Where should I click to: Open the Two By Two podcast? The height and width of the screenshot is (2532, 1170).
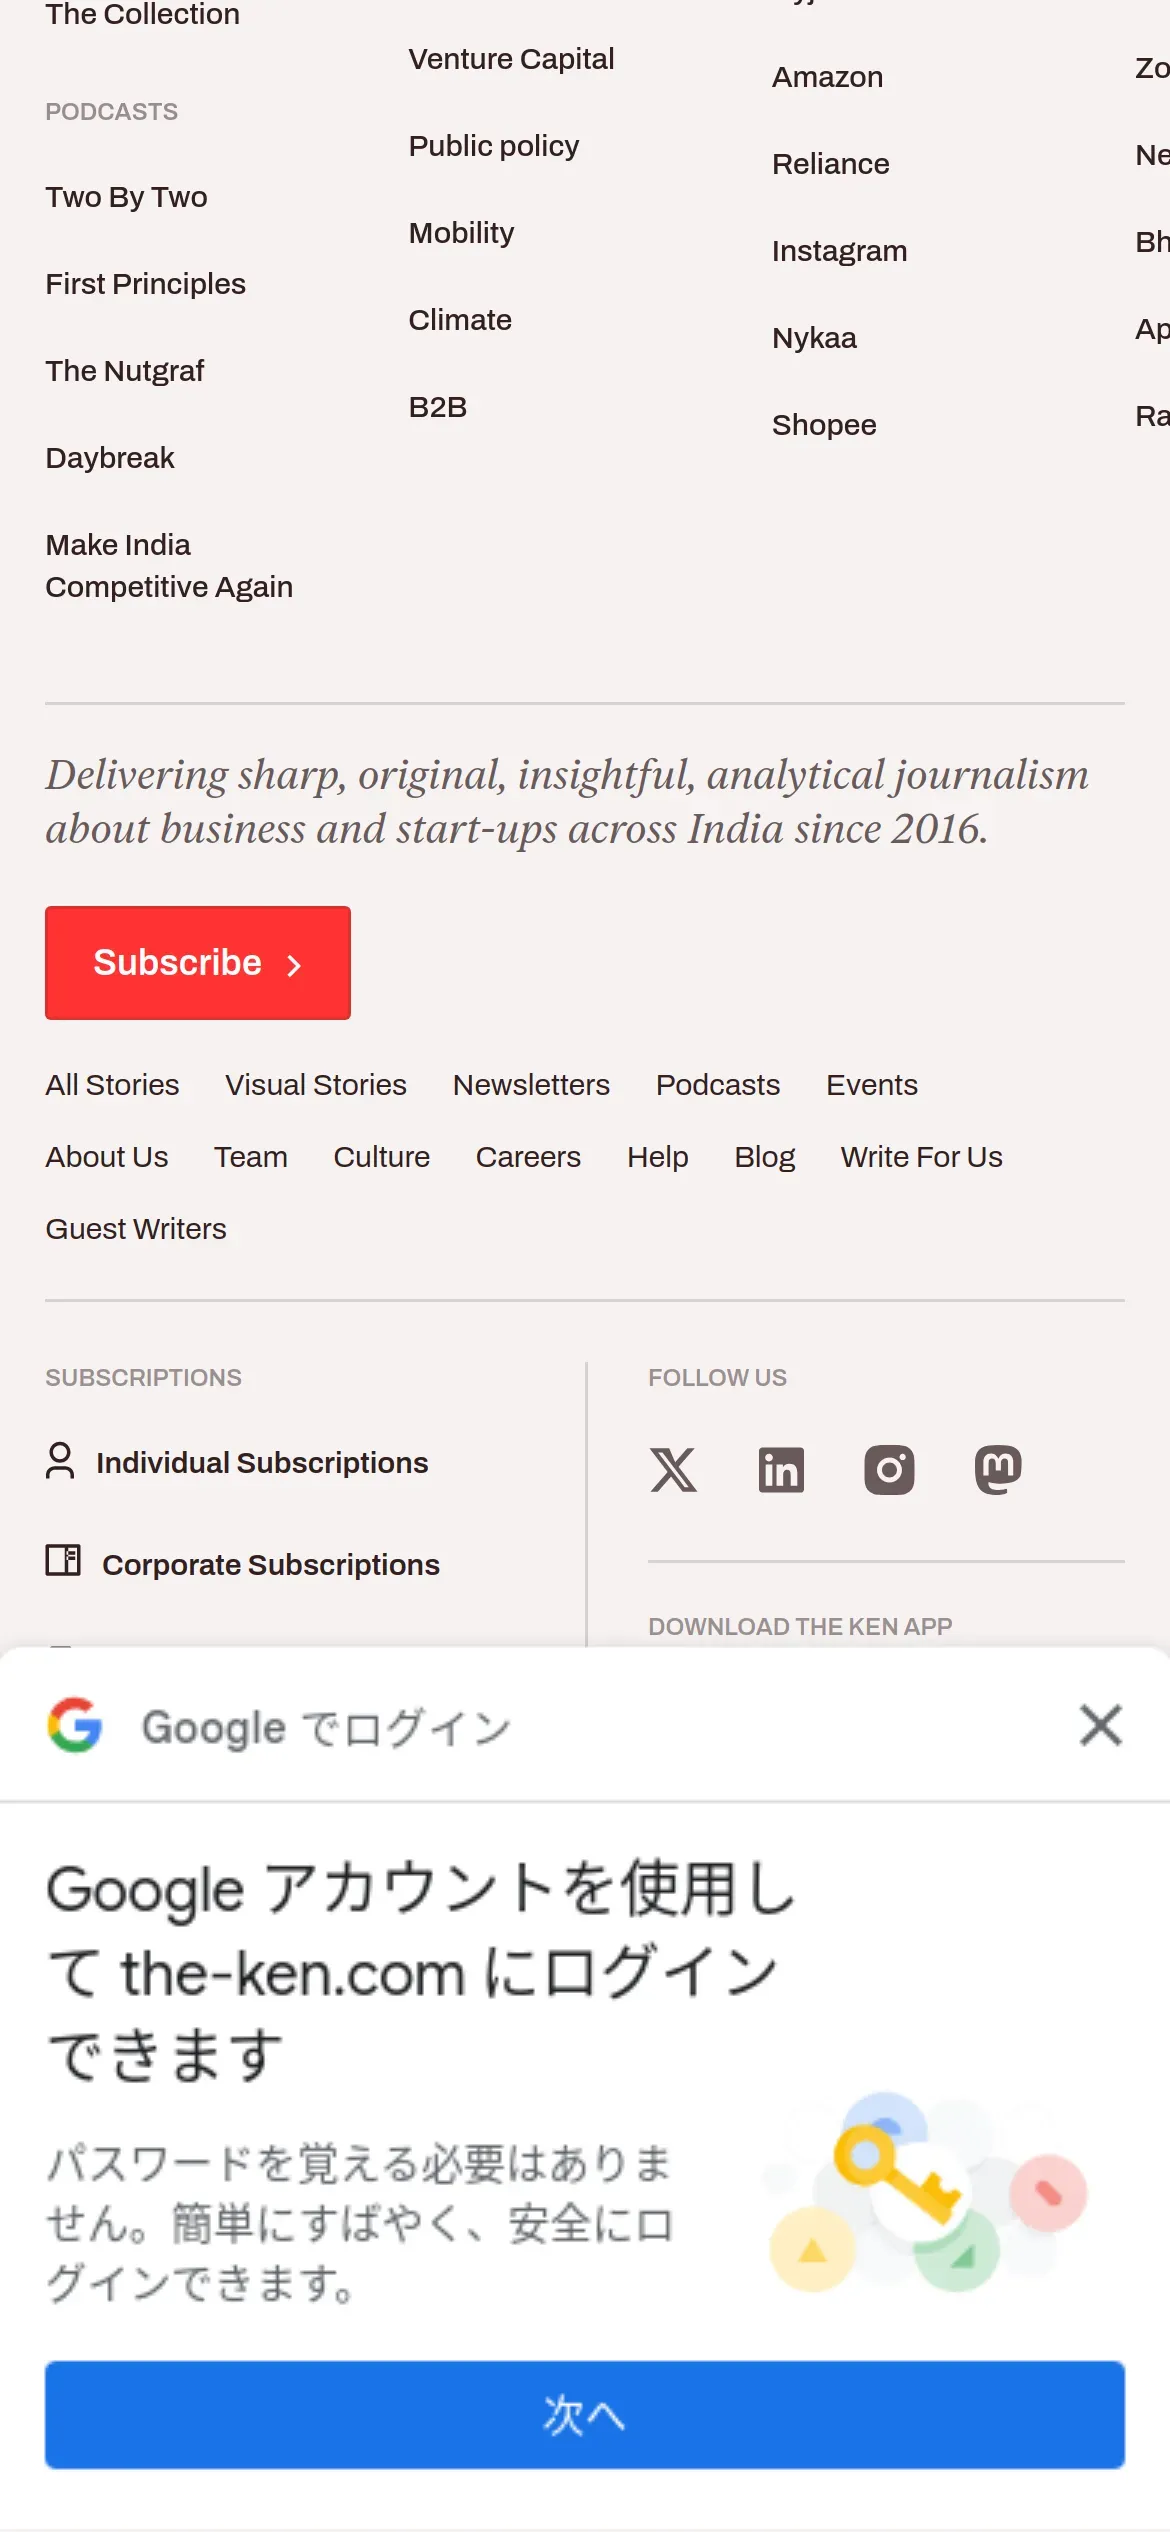tap(127, 197)
